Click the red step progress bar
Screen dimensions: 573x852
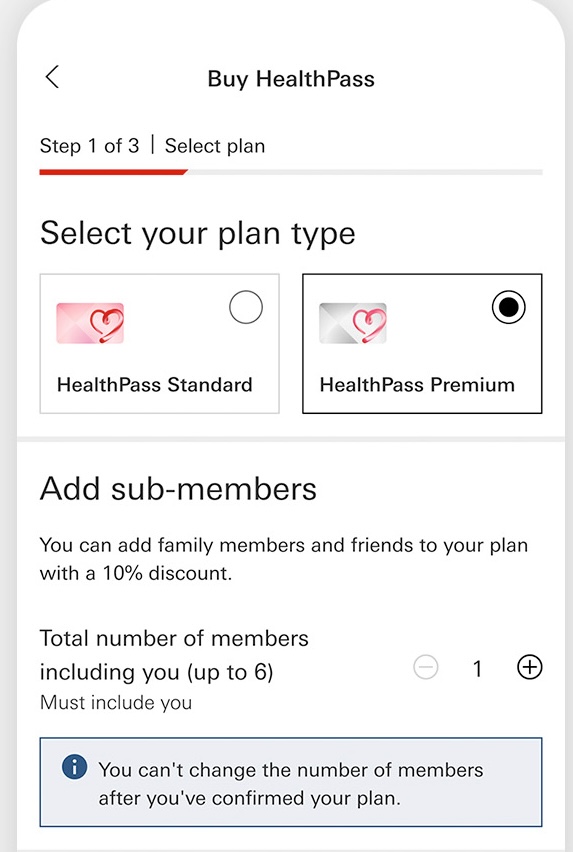(x=114, y=172)
